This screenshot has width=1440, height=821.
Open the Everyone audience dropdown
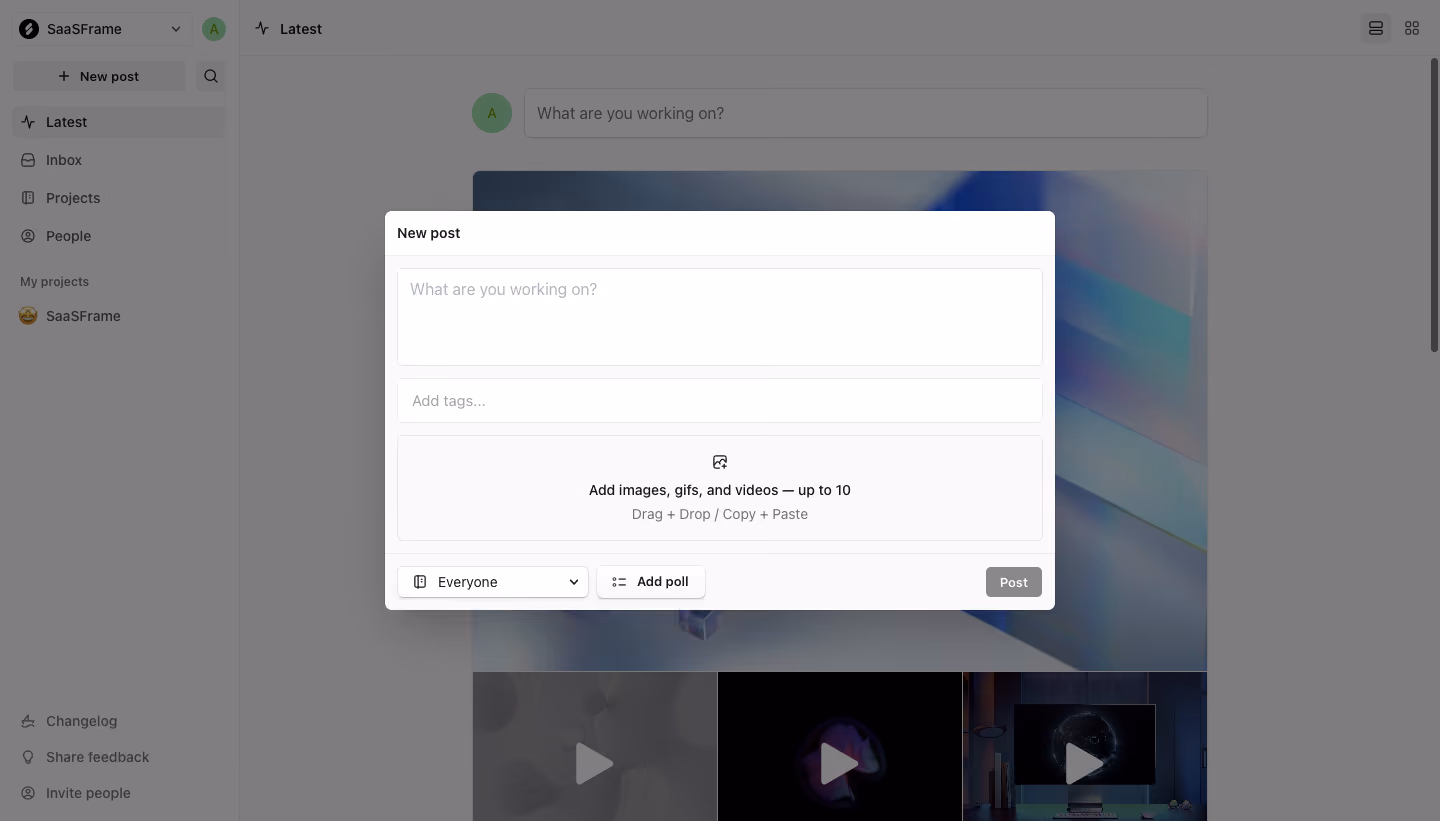pos(493,582)
